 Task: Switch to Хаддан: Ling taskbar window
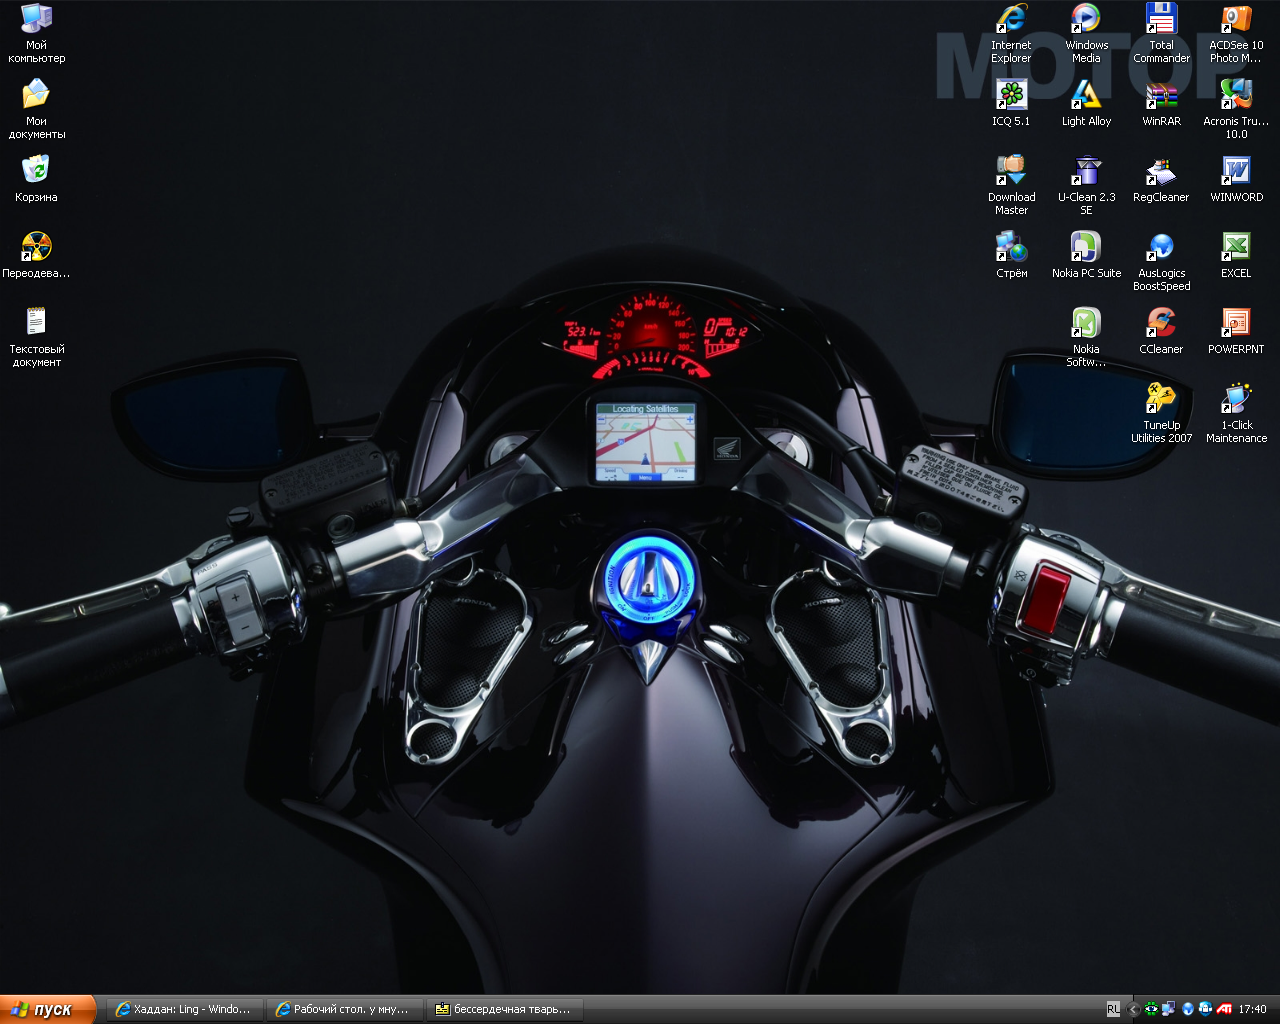click(185, 1010)
